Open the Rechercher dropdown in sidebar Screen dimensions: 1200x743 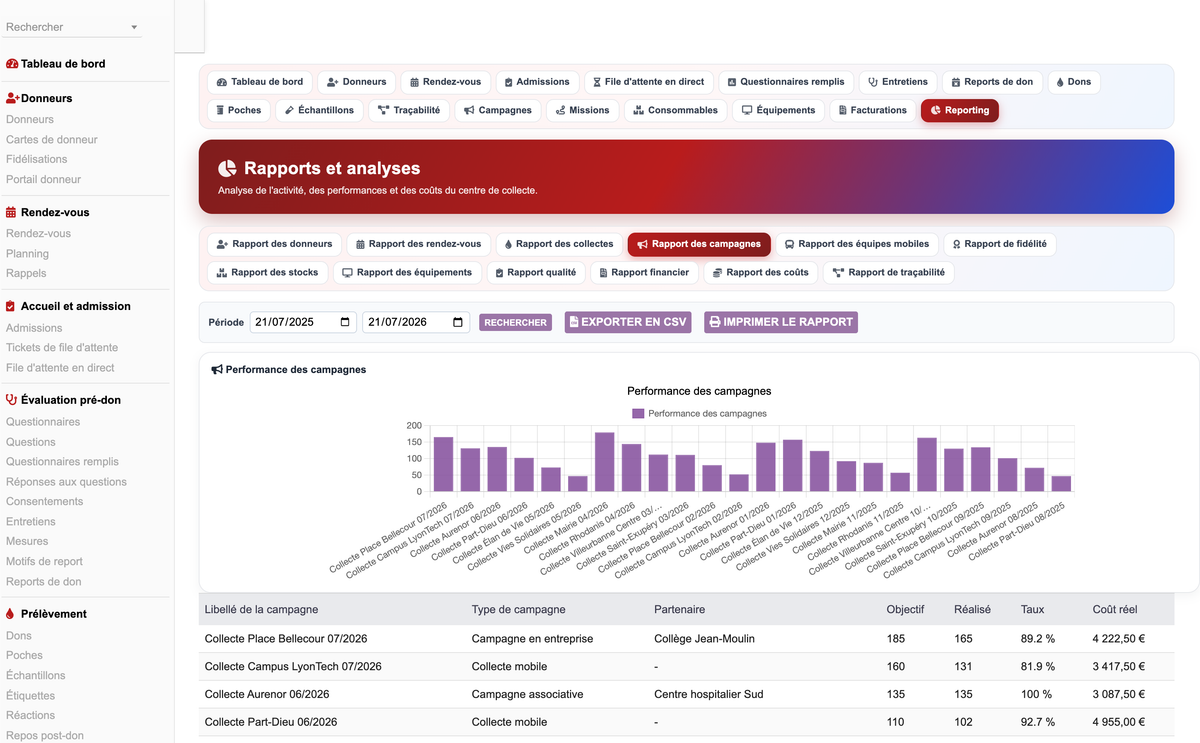pyautogui.click(x=72, y=27)
